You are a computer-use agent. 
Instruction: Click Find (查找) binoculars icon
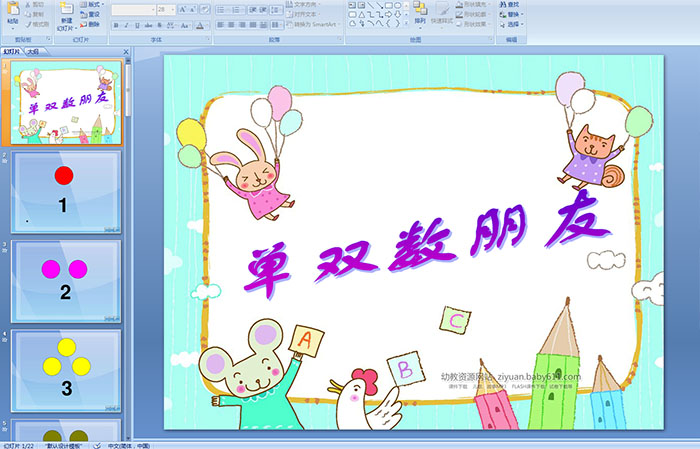click(x=503, y=4)
